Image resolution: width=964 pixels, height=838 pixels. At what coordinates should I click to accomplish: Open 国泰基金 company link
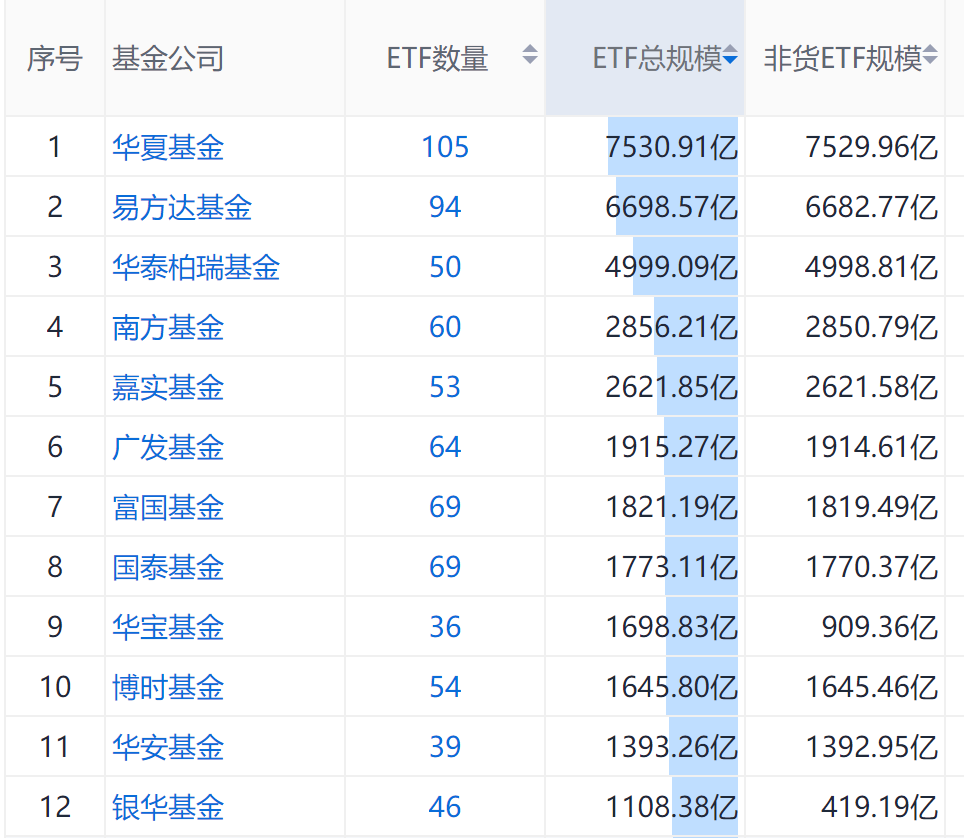tap(168, 567)
